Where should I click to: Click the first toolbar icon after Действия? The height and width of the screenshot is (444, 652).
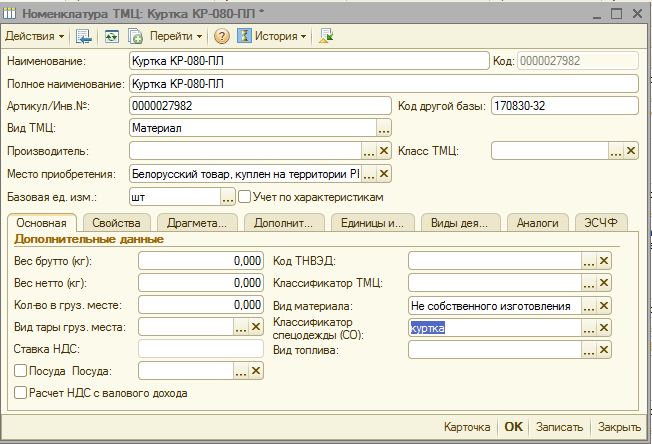pos(84,36)
